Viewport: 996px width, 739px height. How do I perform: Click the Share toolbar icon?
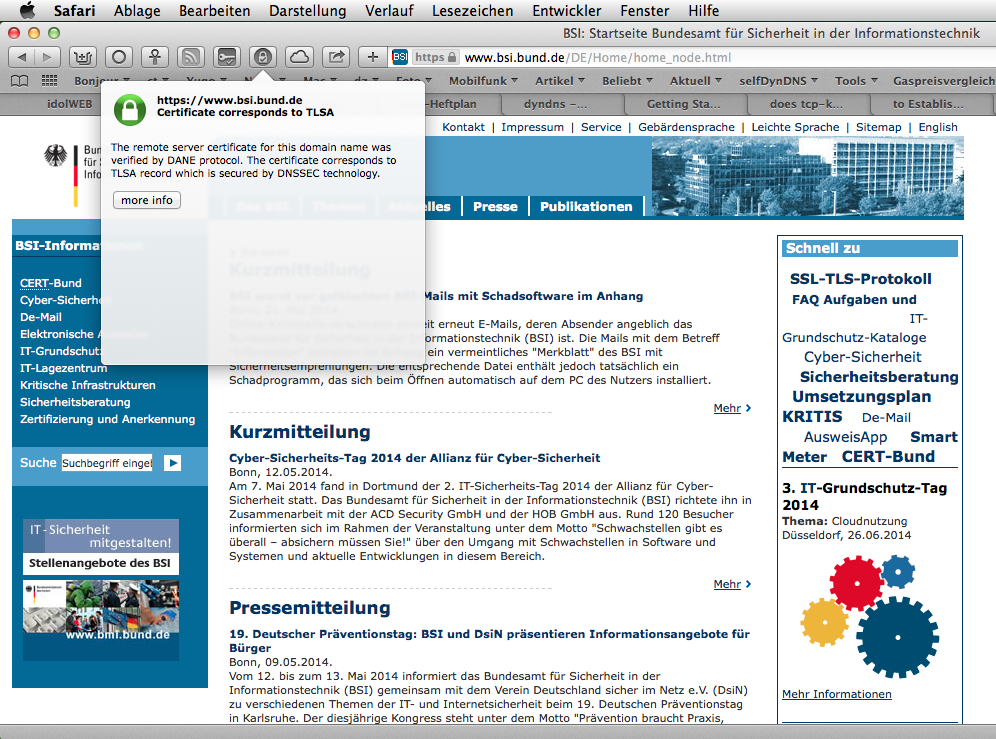(336, 57)
